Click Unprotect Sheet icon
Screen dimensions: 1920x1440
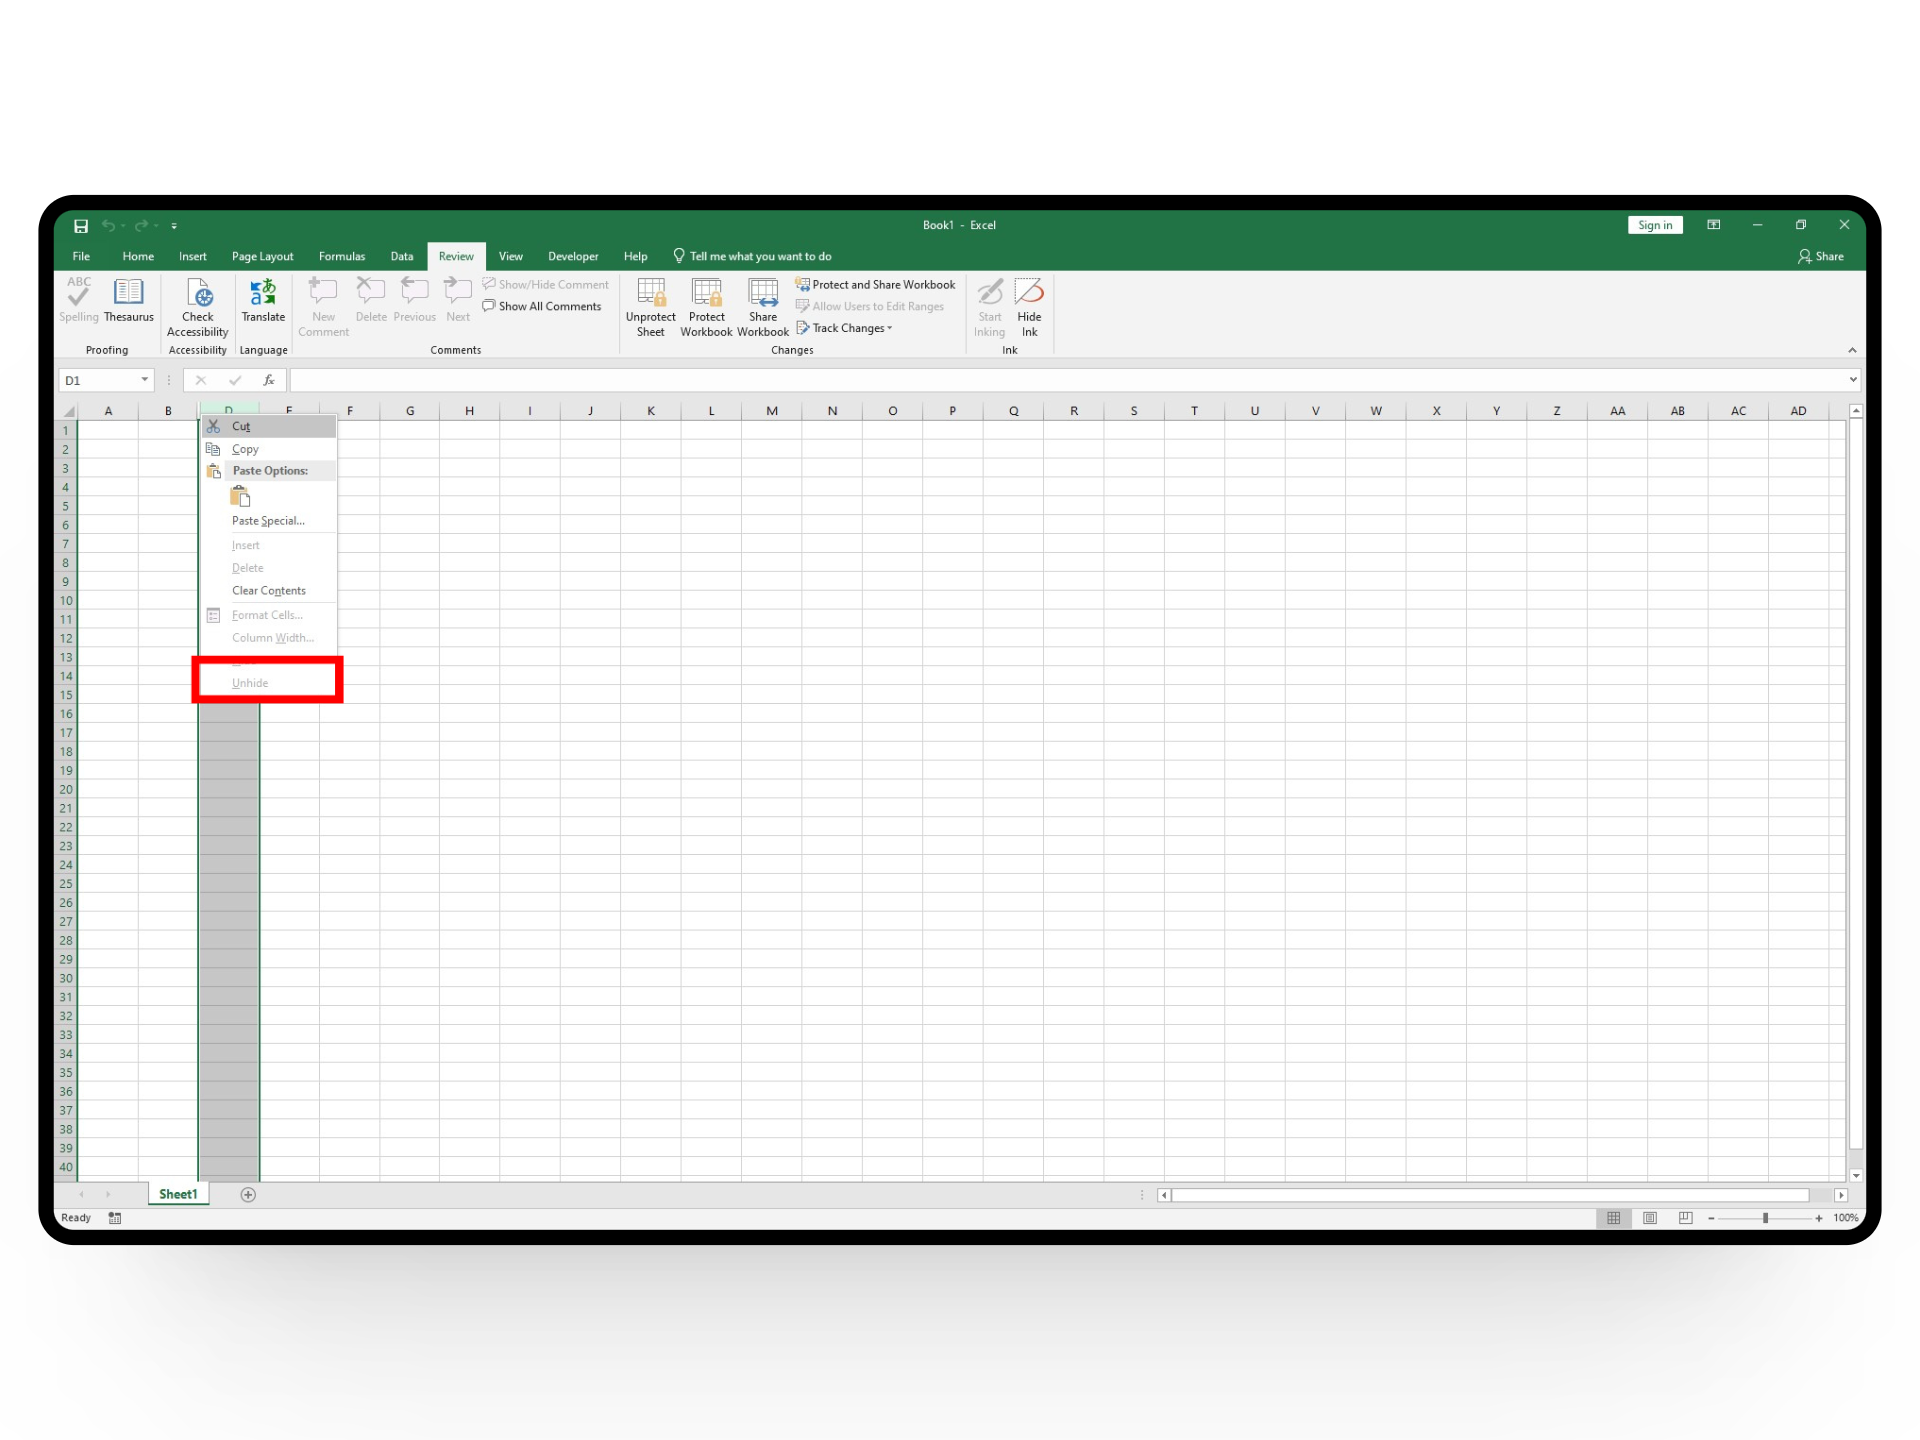tap(651, 293)
